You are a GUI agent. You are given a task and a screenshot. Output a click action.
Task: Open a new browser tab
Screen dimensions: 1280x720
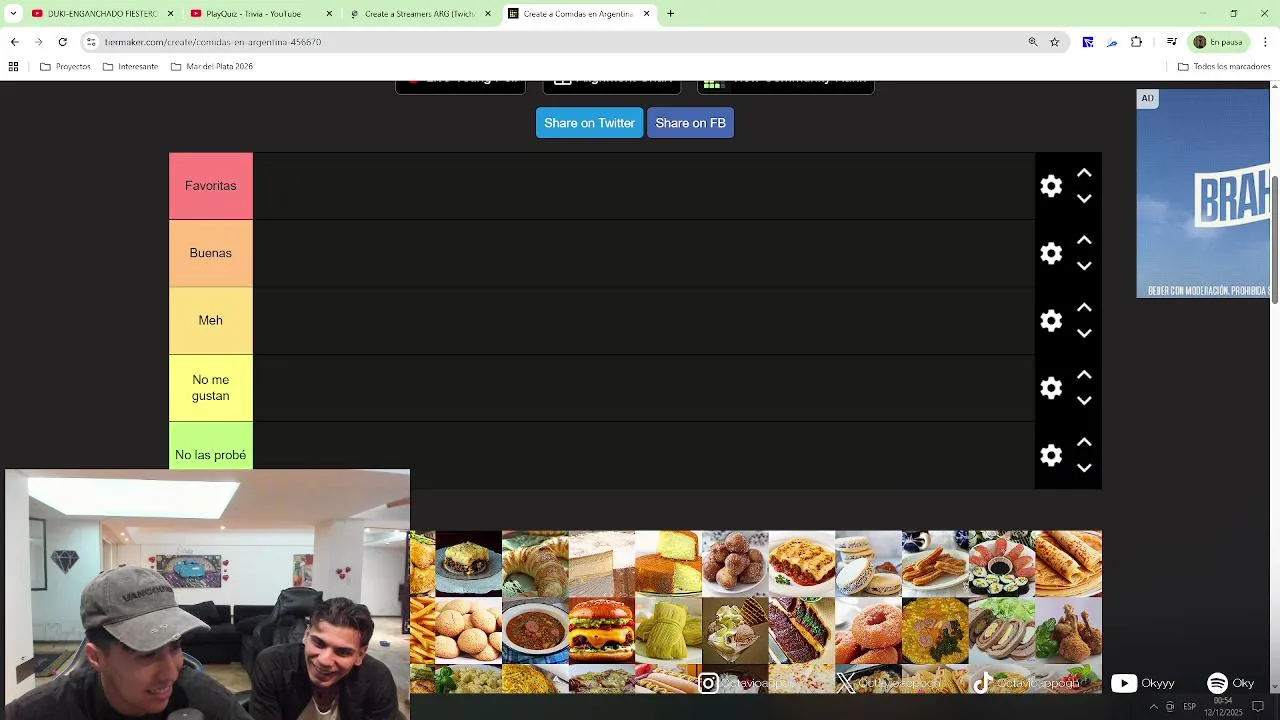click(670, 14)
